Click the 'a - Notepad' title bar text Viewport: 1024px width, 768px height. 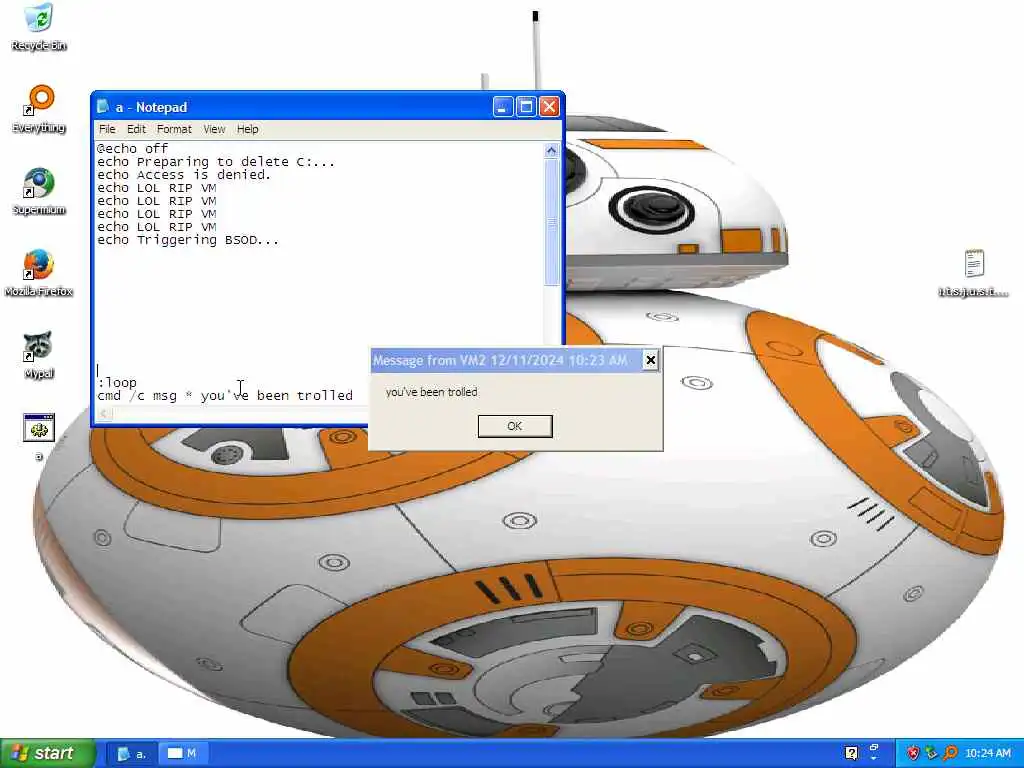point(152,107)
